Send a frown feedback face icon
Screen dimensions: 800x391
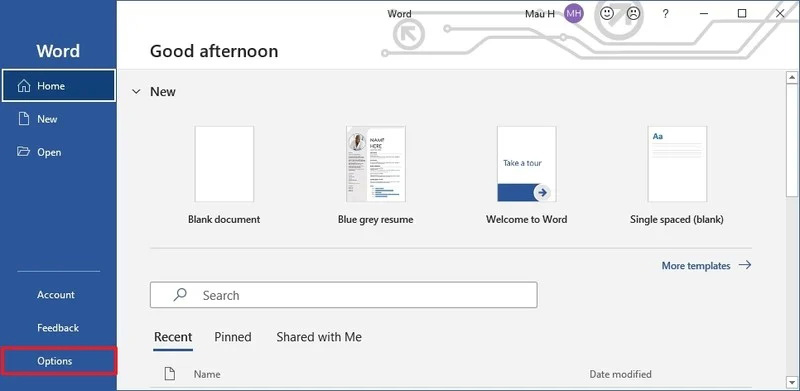(x=633, y=14)
